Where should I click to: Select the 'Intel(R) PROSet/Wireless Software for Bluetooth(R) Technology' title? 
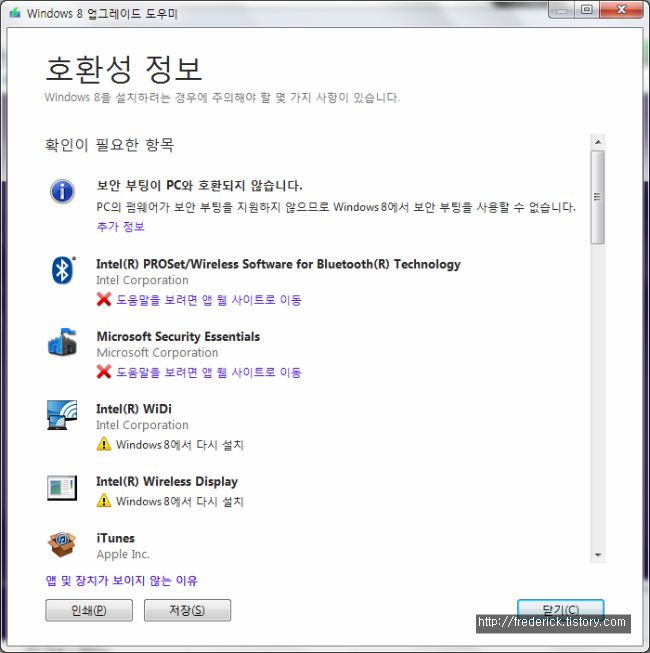[278, 264]
